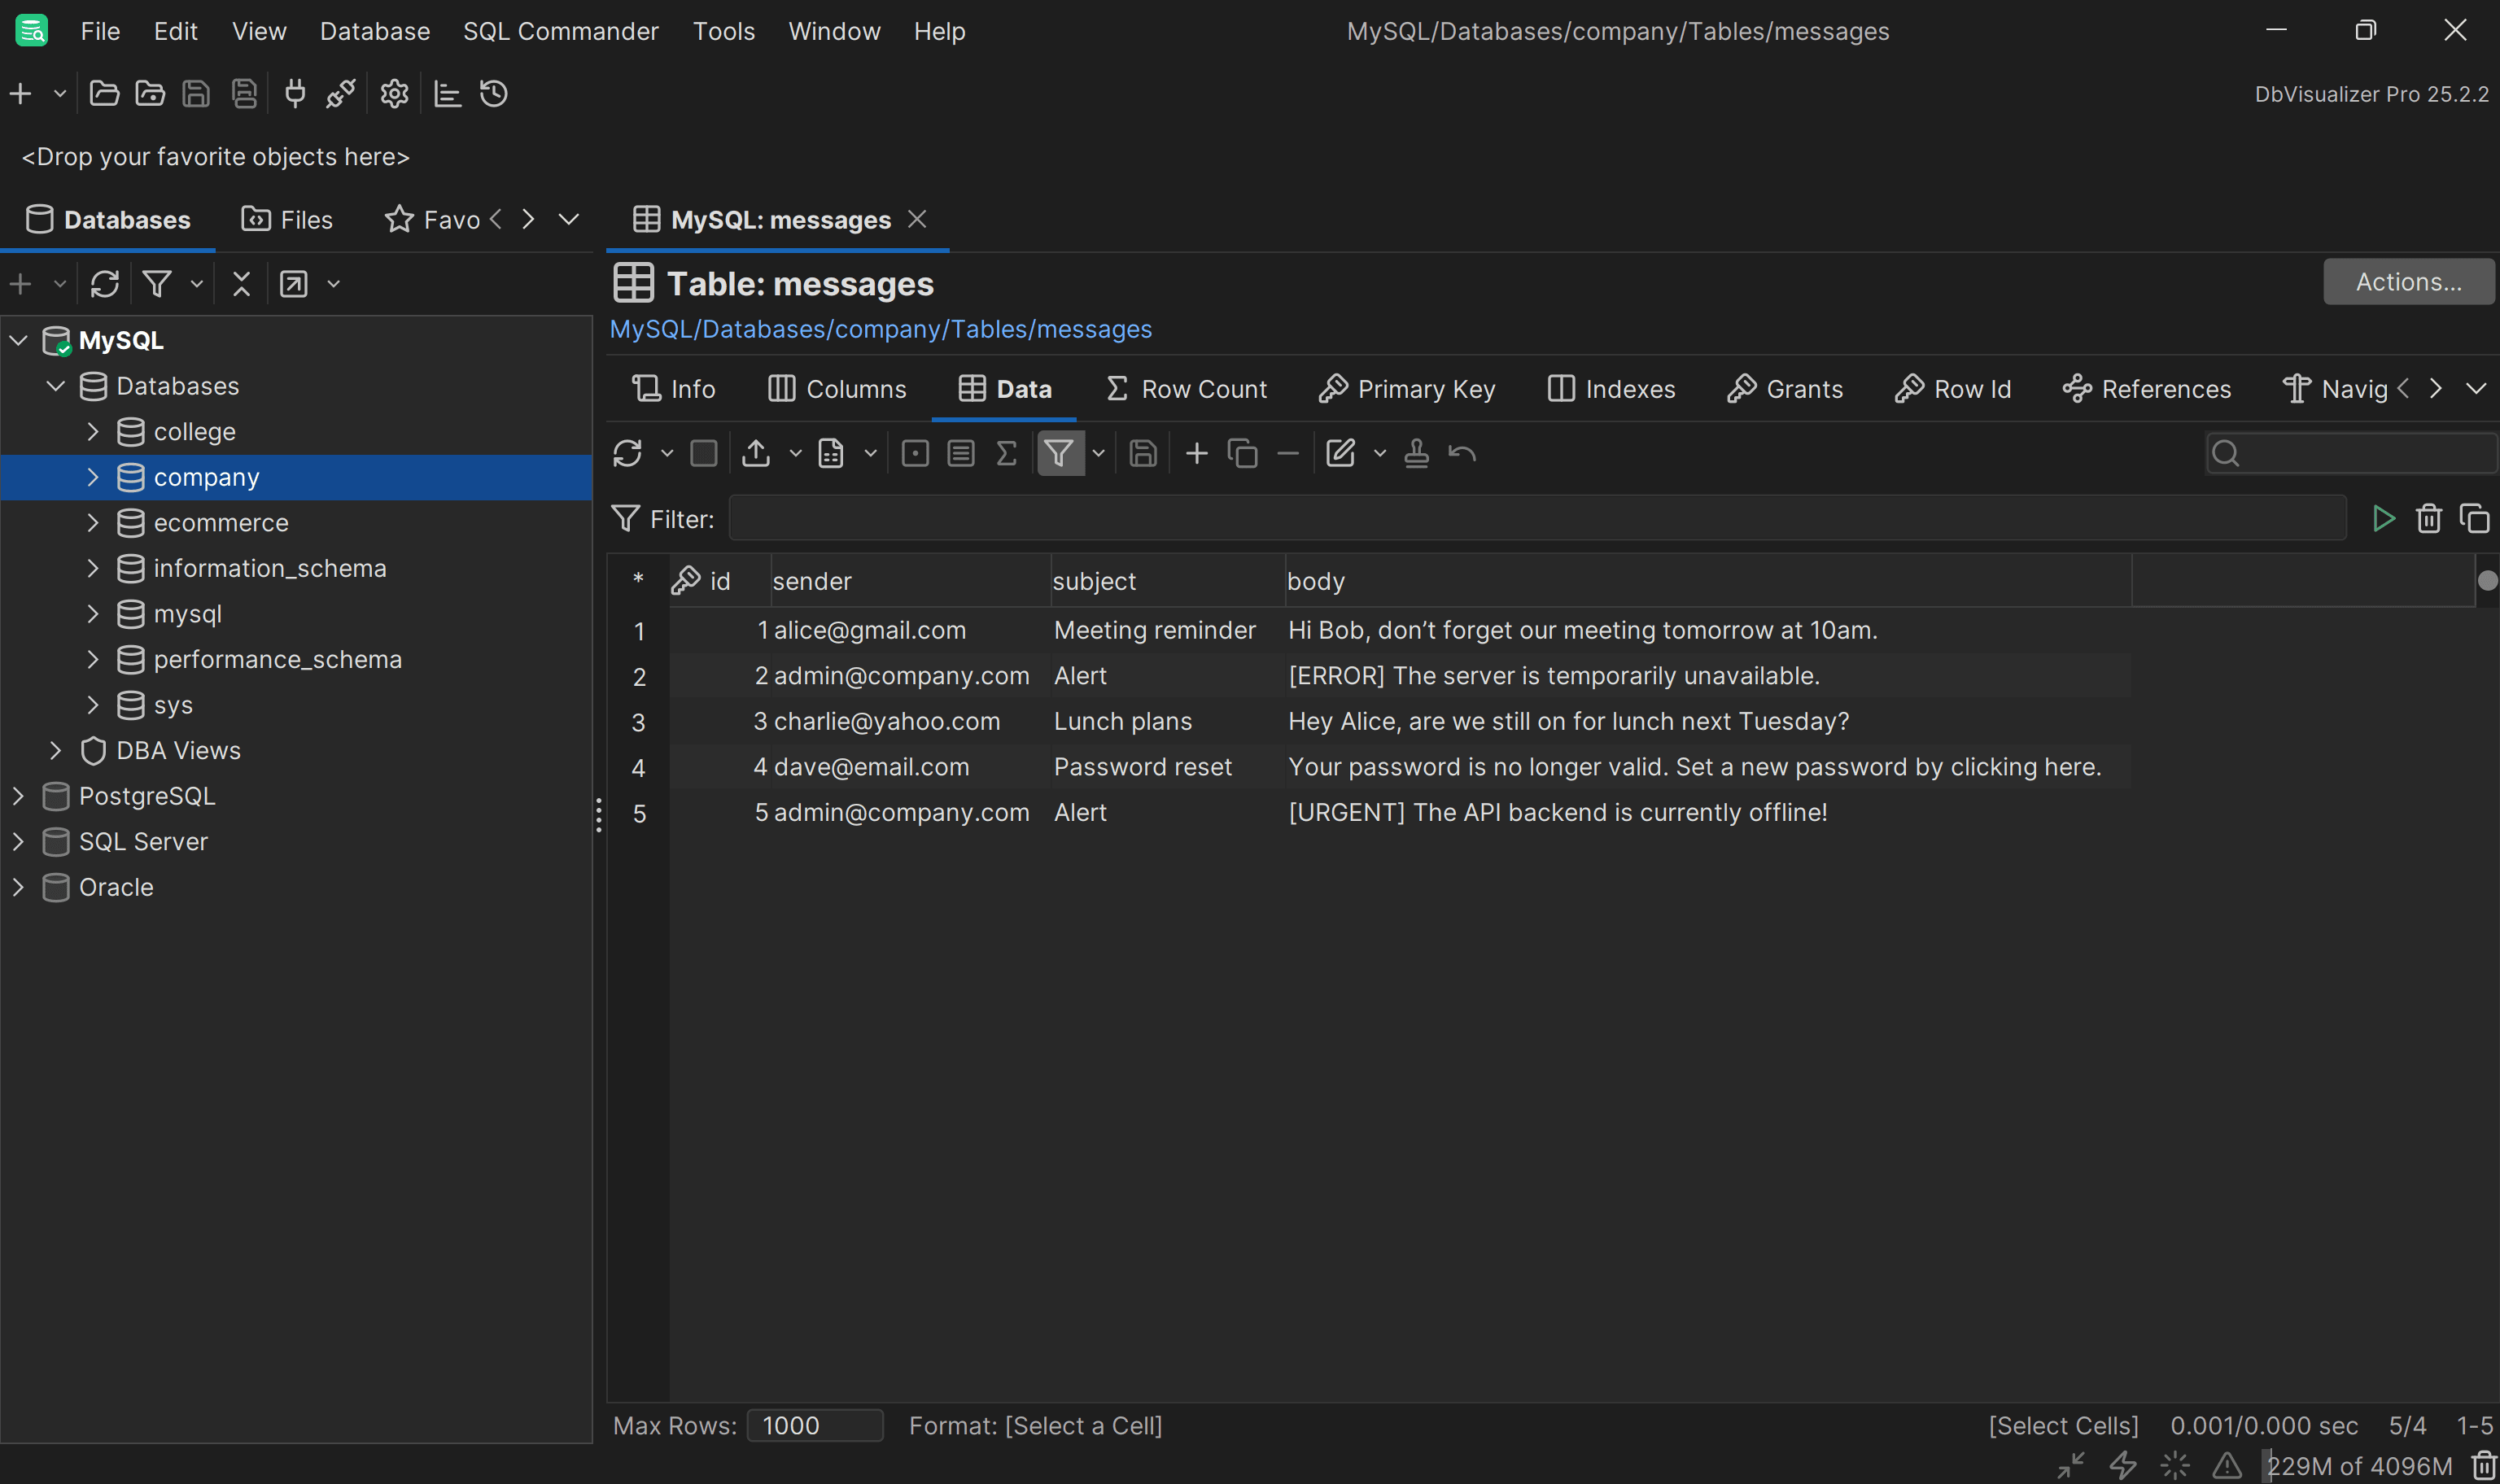Open the SQL Commander menu
The width and height of the screenshot is (2500, 1484).
(x=560, y=30)
